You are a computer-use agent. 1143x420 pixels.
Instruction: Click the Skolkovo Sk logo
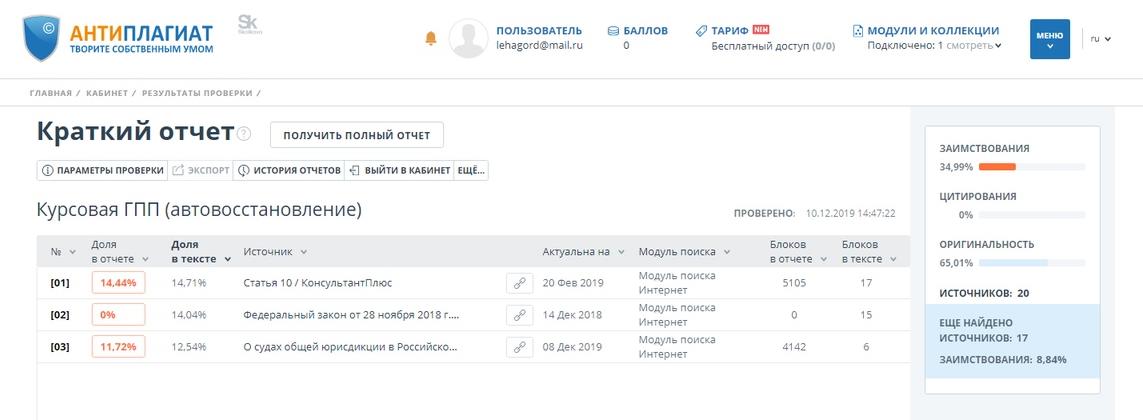[249, 24]
